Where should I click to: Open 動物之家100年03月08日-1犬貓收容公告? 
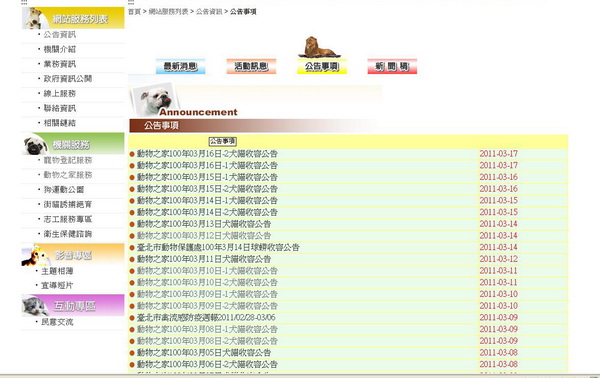pyautogui.click(x=207, y=329)
